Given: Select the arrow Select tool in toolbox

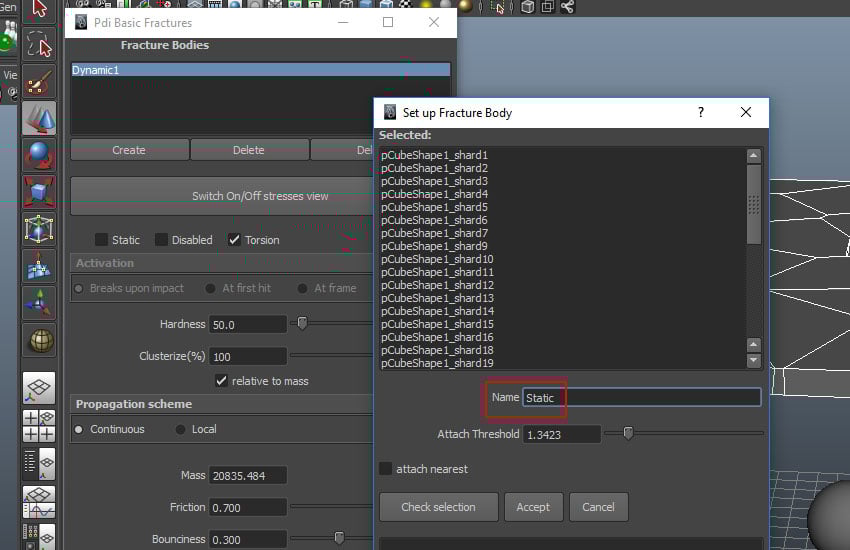Looking at the screenshot, I should click(39, 10).
